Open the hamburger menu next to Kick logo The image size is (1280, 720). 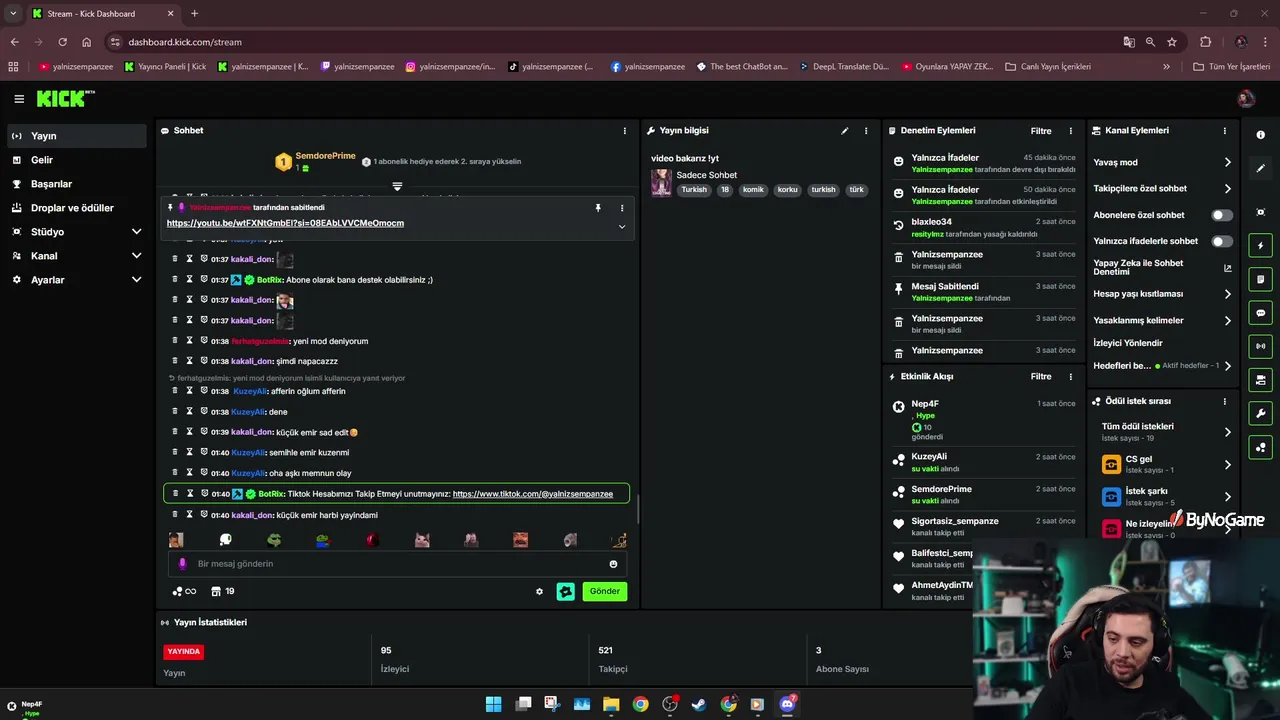coord(19,99)
